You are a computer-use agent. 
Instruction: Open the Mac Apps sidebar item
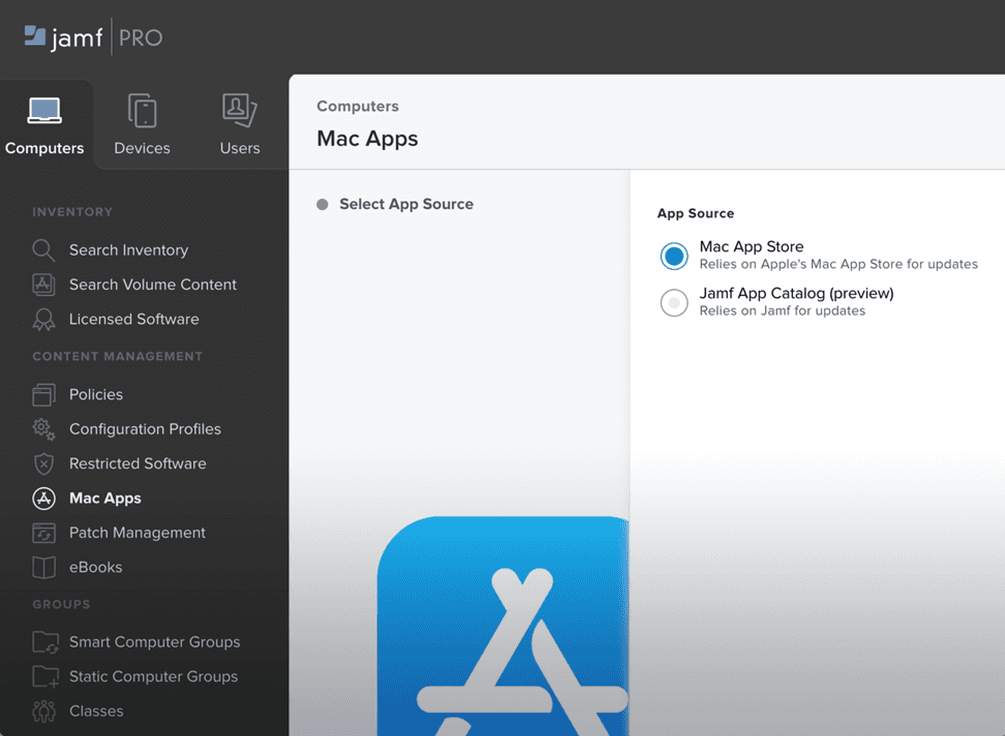(87, 498)
